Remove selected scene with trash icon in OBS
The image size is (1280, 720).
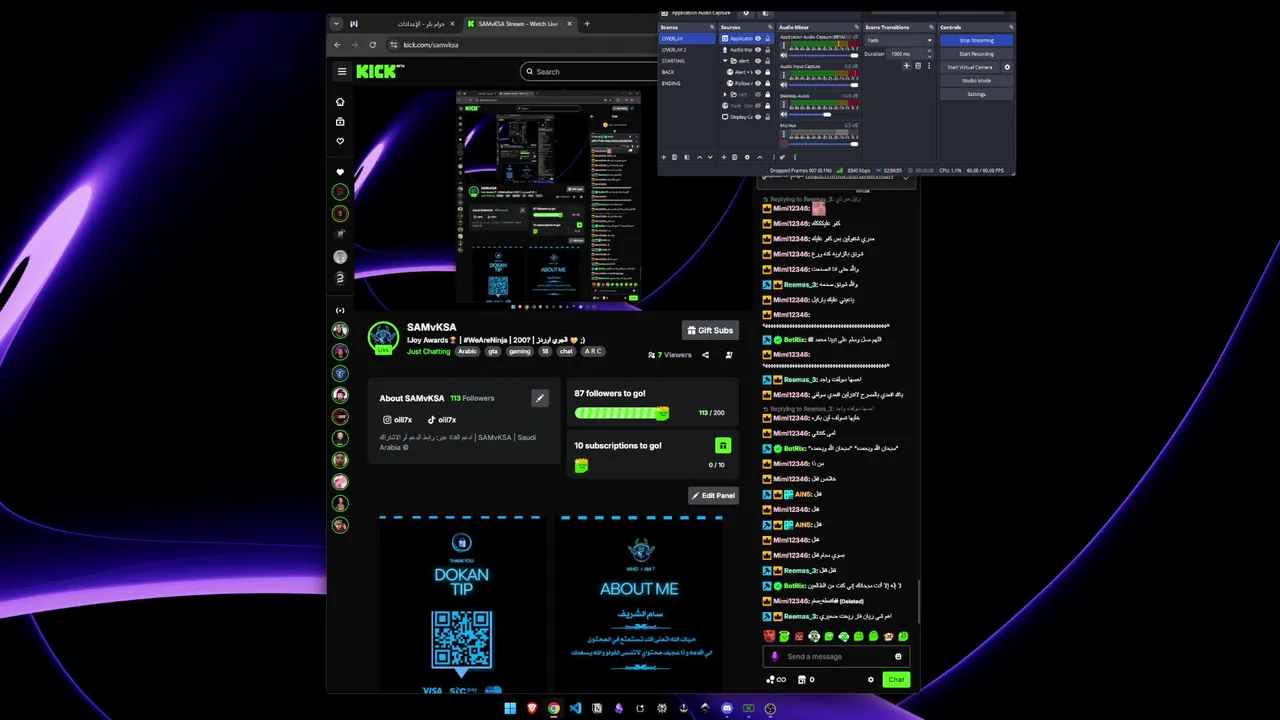tap(674, 157)
